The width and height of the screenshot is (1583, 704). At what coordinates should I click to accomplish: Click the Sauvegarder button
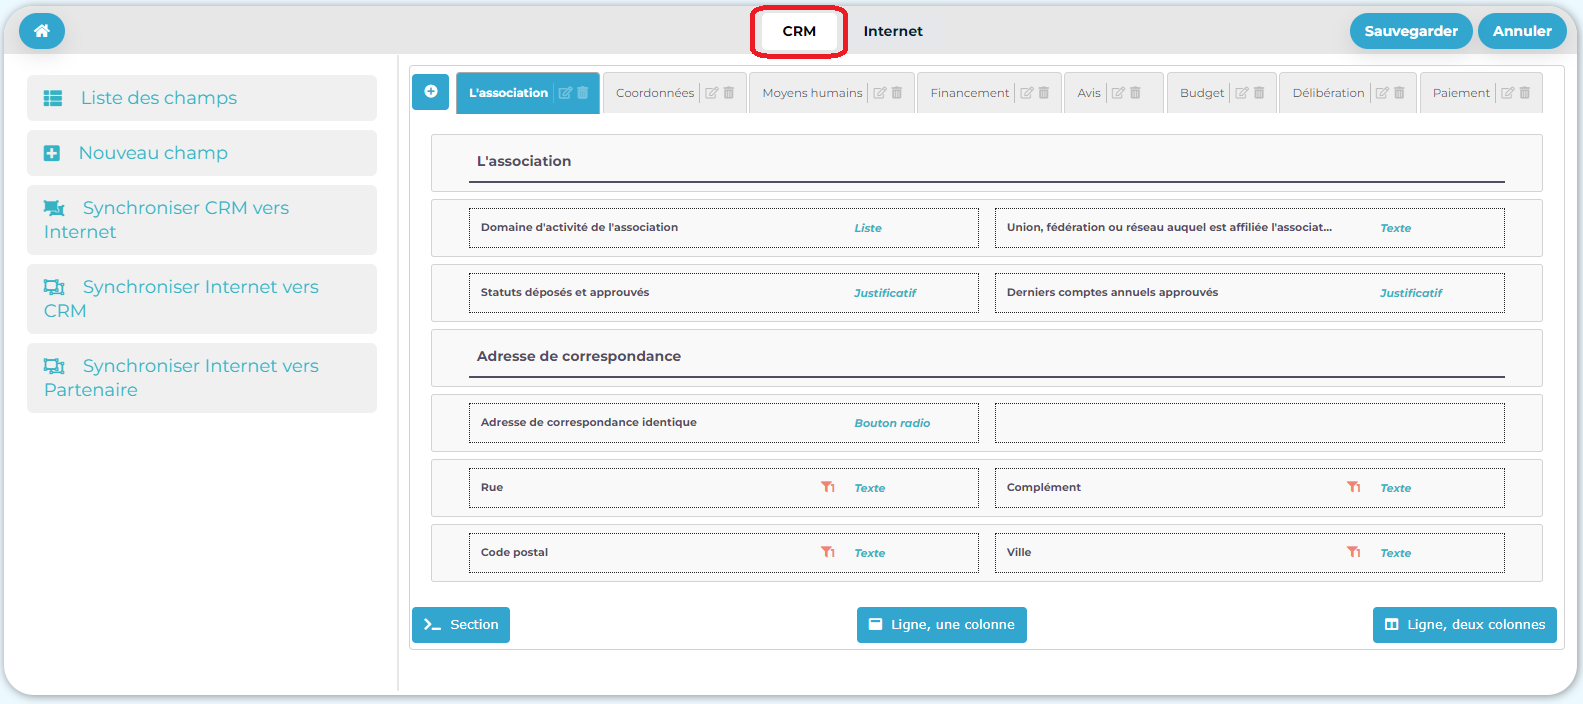1410,31
